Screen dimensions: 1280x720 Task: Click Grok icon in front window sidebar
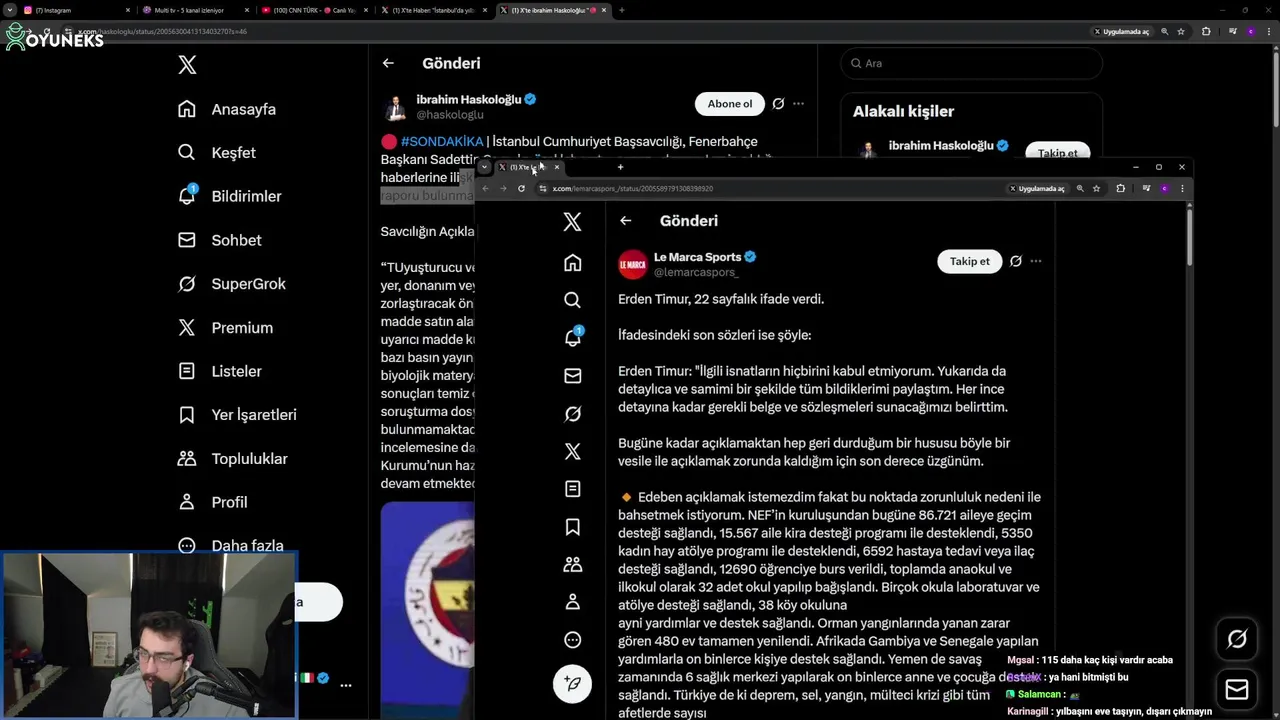coord(572,414)
